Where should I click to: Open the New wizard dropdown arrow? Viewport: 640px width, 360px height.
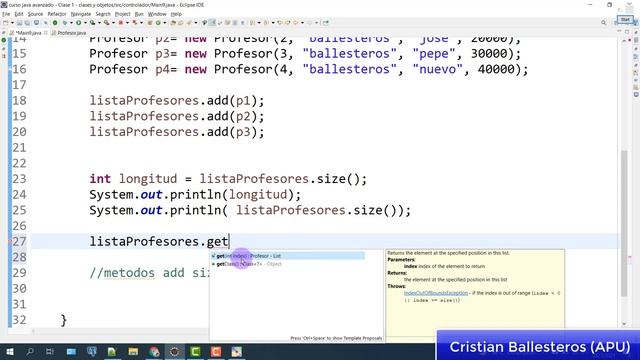(12, 23)
